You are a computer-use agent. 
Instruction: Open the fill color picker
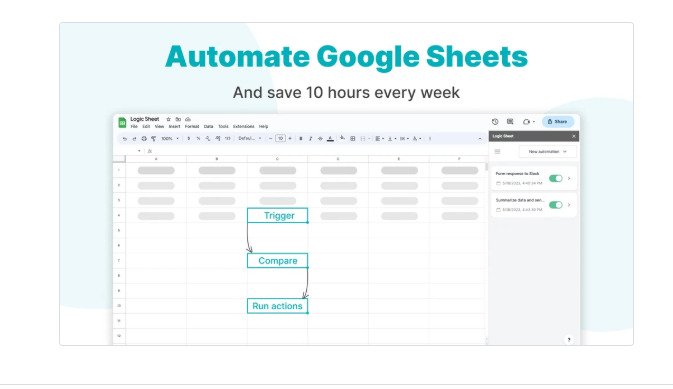point(342,138)
